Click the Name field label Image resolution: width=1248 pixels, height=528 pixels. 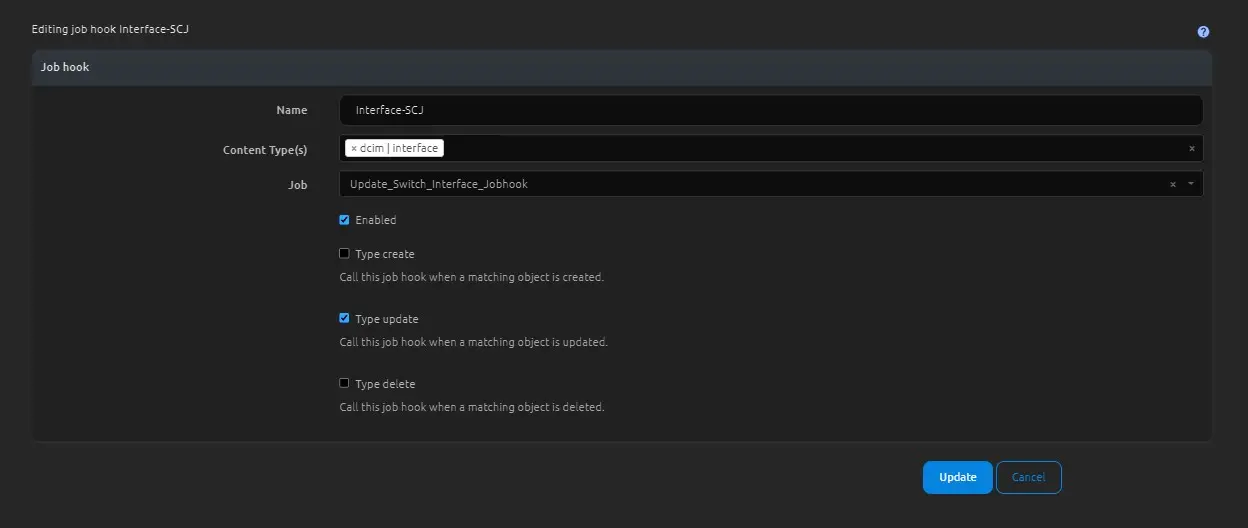coord(291,111)
